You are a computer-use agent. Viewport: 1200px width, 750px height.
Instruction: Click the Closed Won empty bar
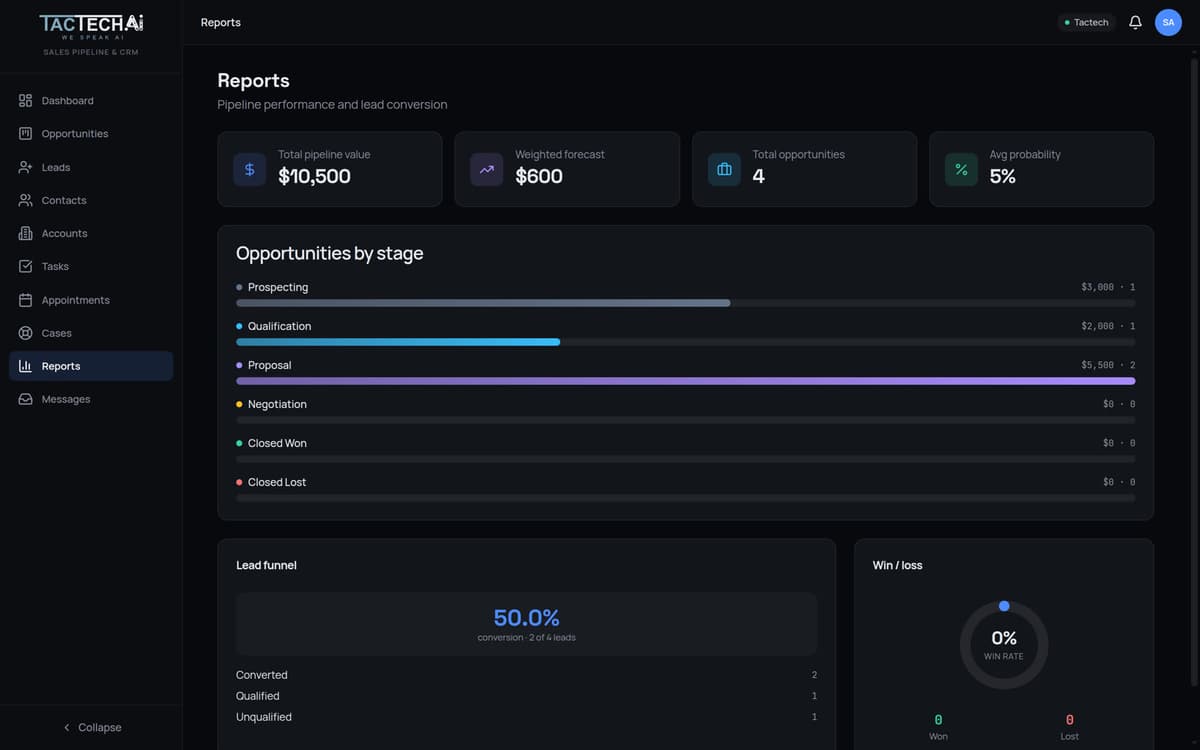[685, 459]
